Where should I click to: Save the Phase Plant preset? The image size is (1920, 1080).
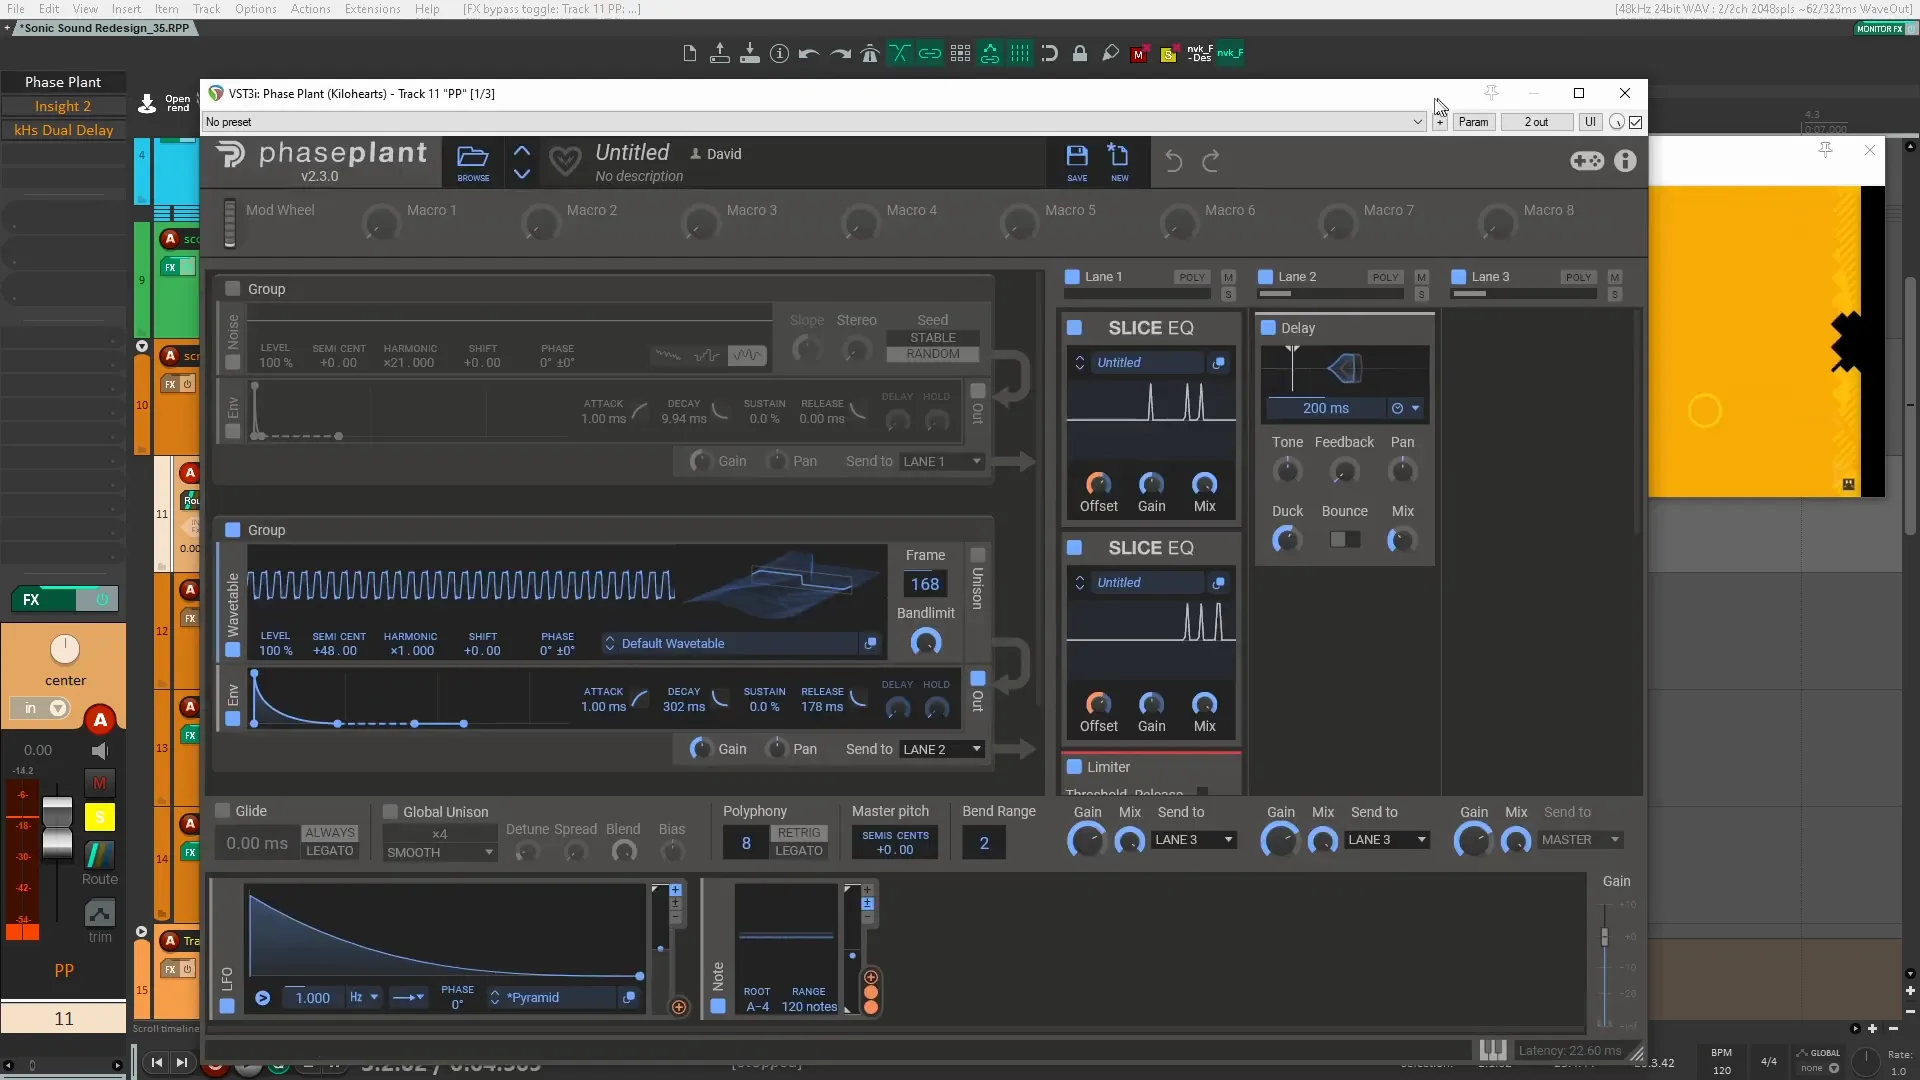(1077, 162)
